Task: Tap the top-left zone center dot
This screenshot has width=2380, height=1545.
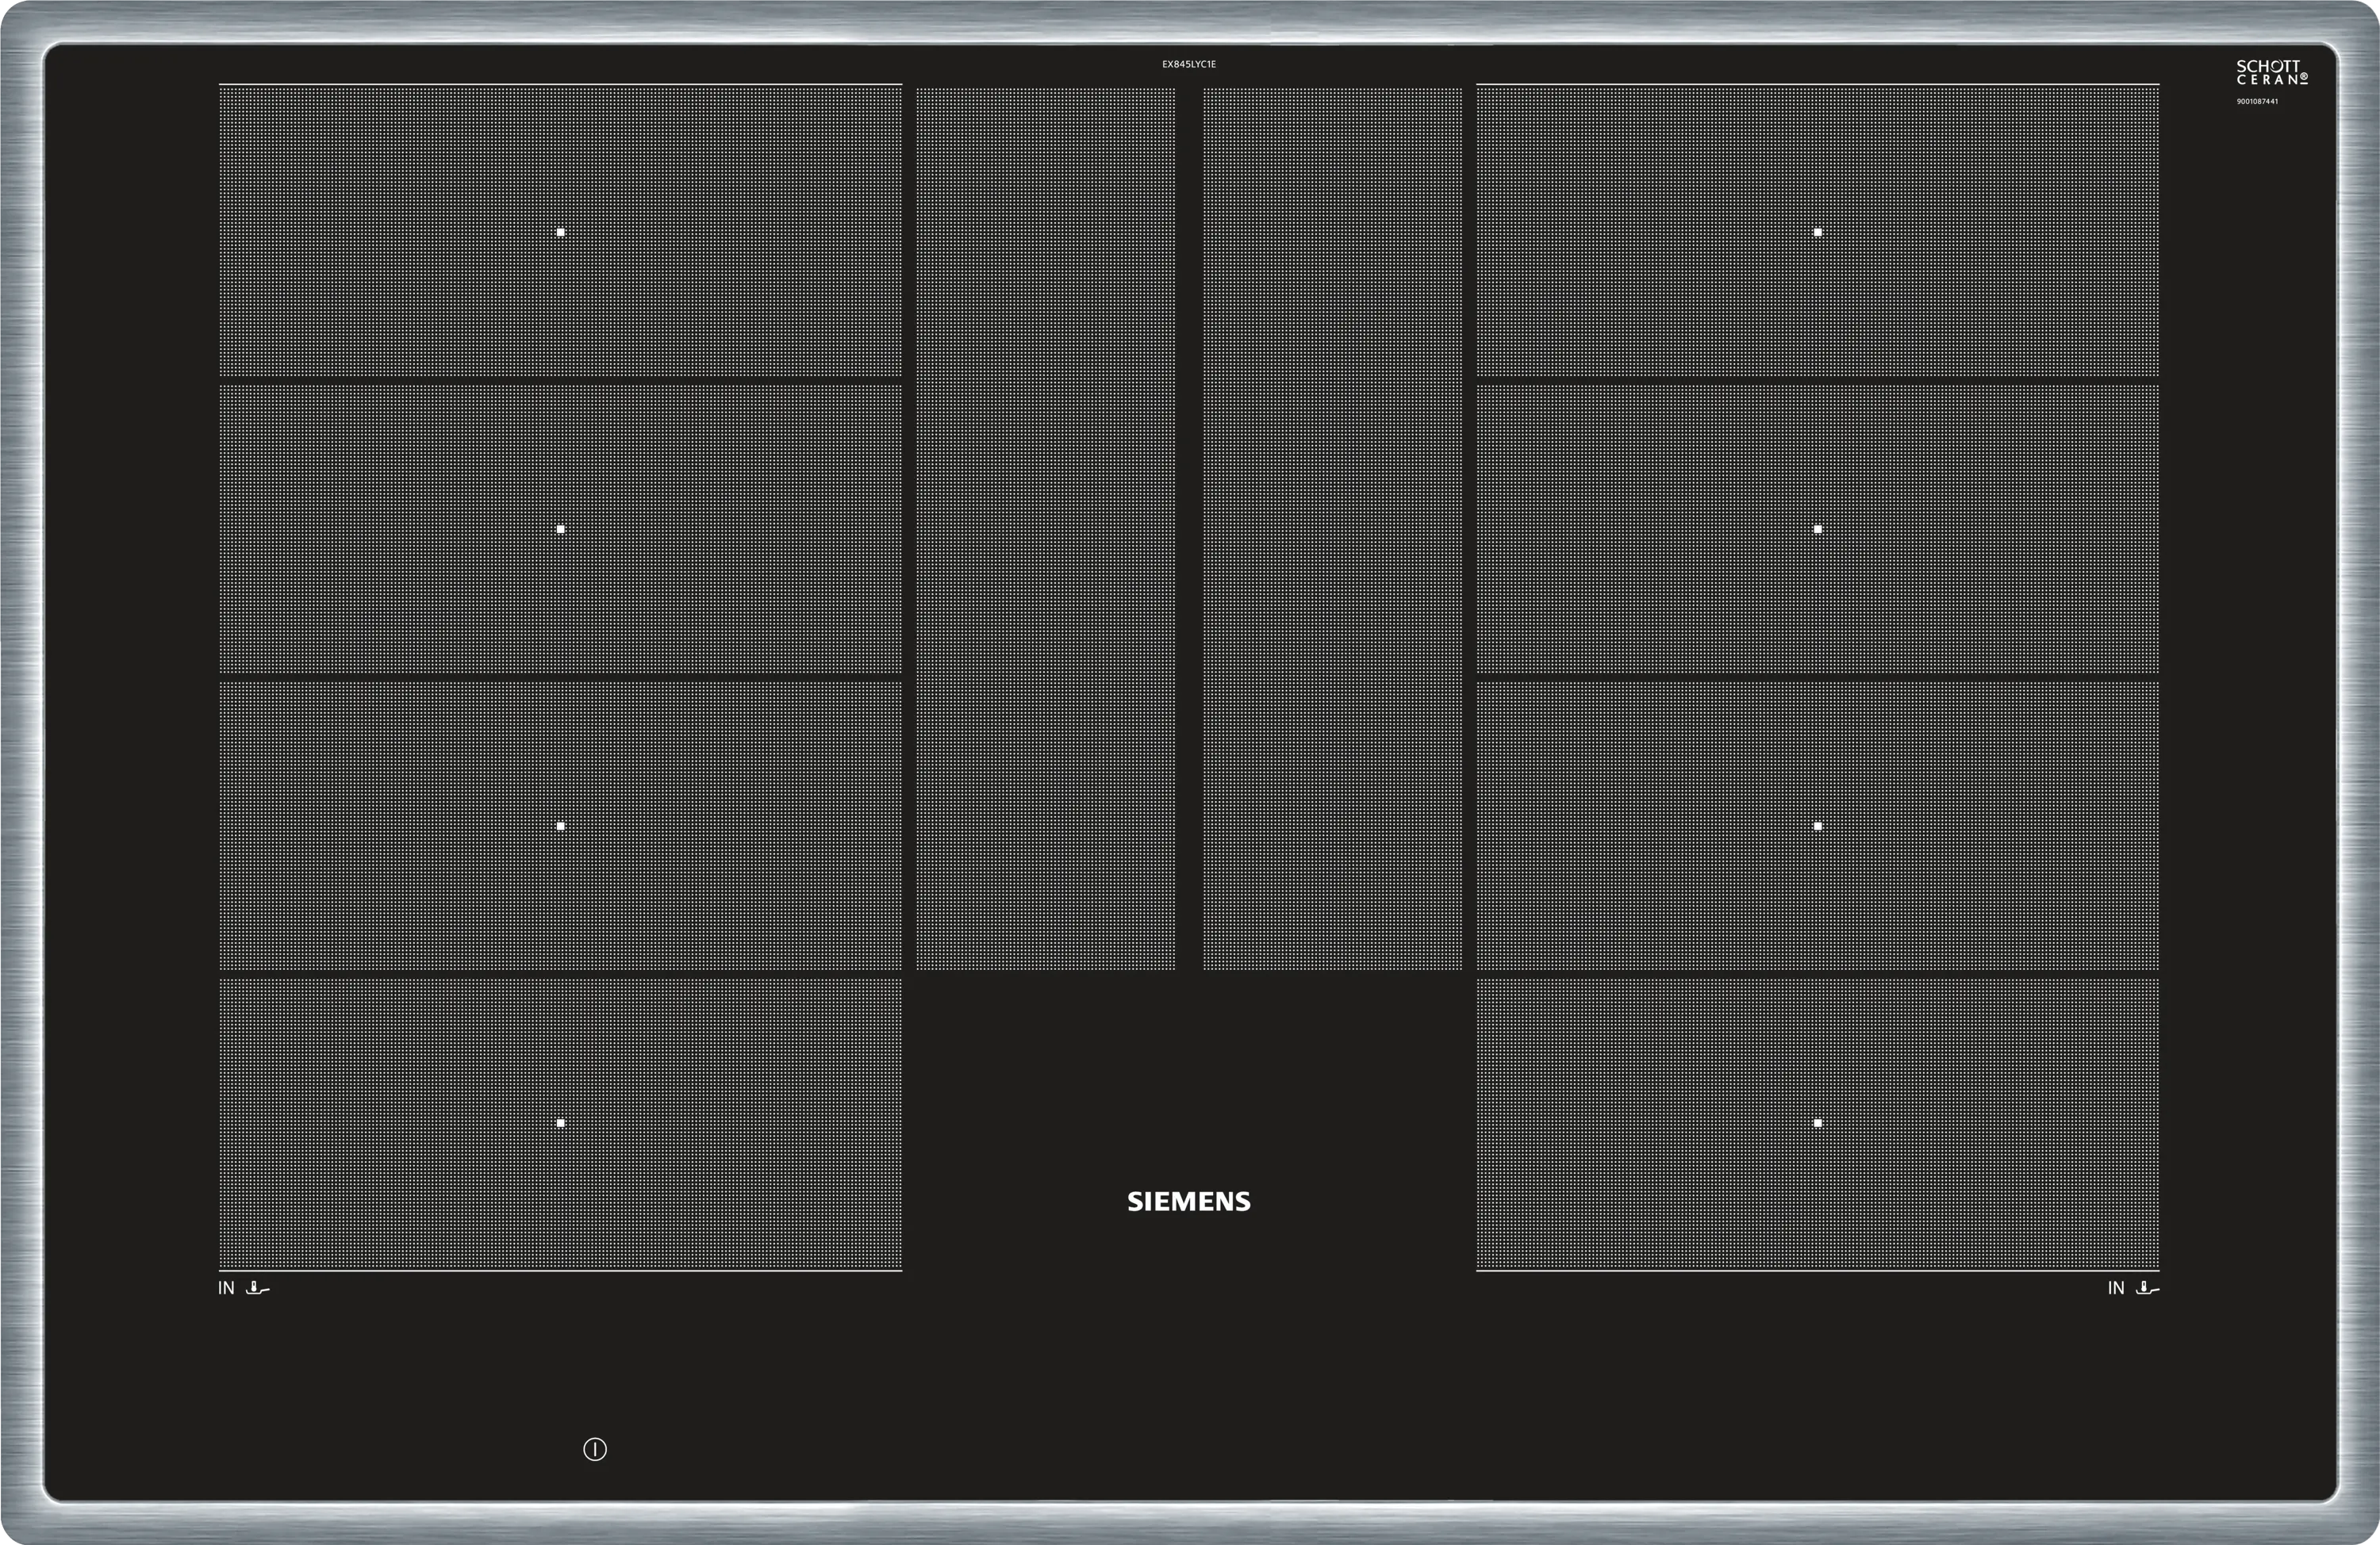Action: pos(560,232)
